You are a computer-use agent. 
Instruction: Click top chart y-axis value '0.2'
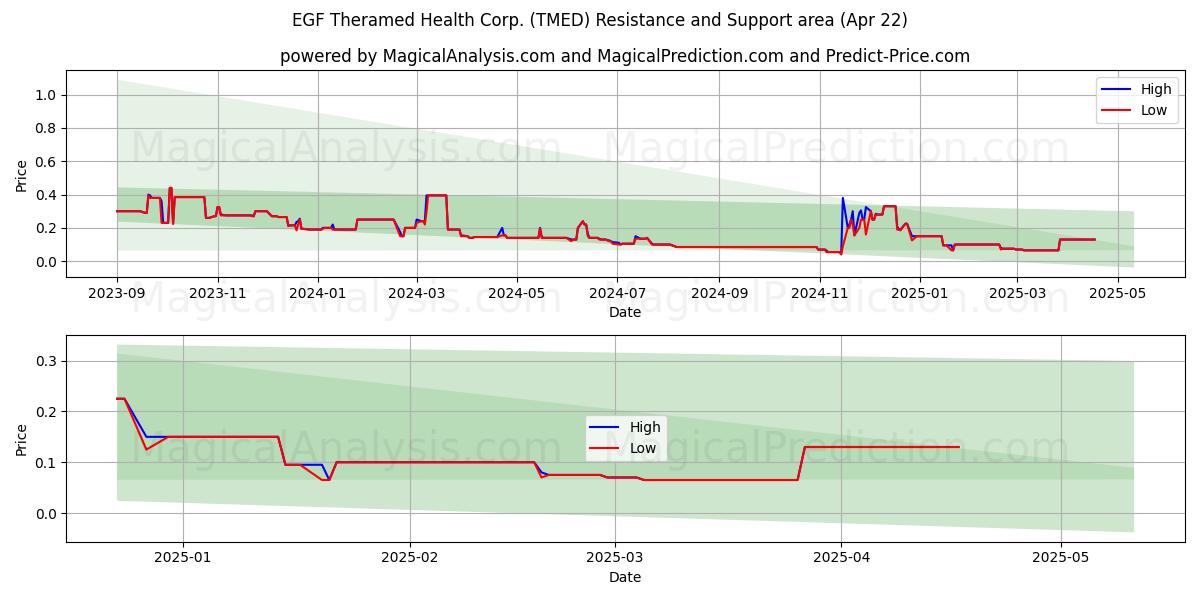tap(48, 228)
